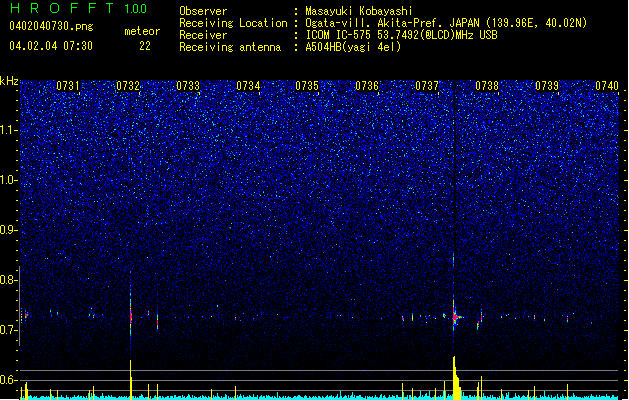629x400 pixels.
Task: Click the 0735 time marker
Action: [x=307, y=86]
